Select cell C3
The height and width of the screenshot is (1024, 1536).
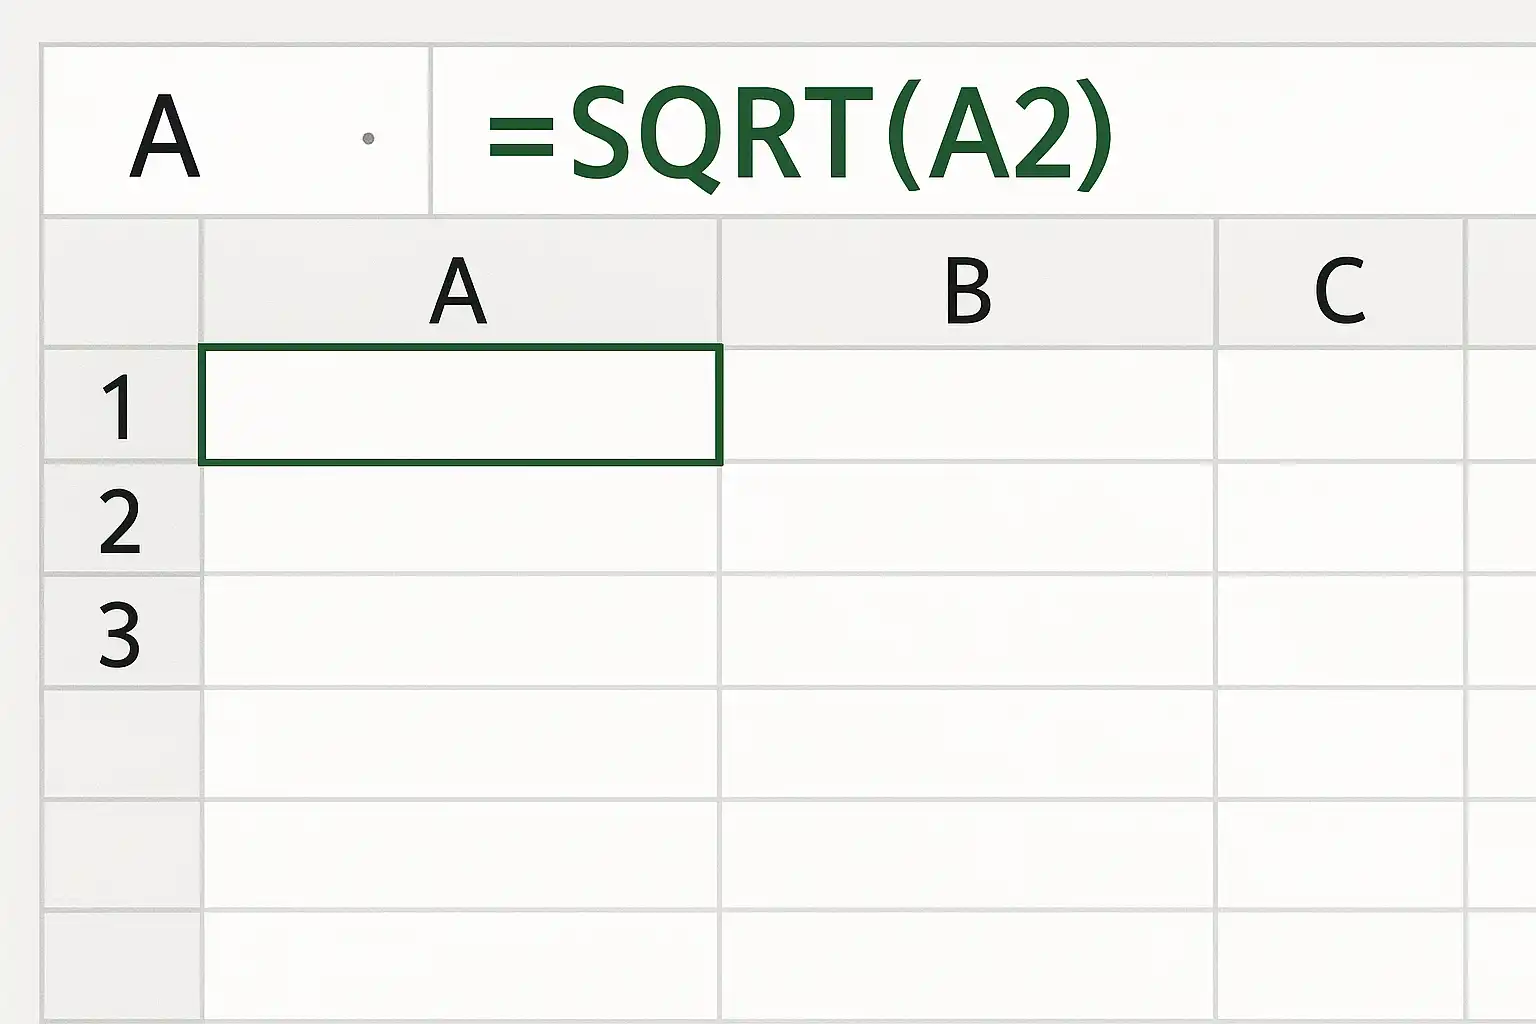tap(1340, 631)
